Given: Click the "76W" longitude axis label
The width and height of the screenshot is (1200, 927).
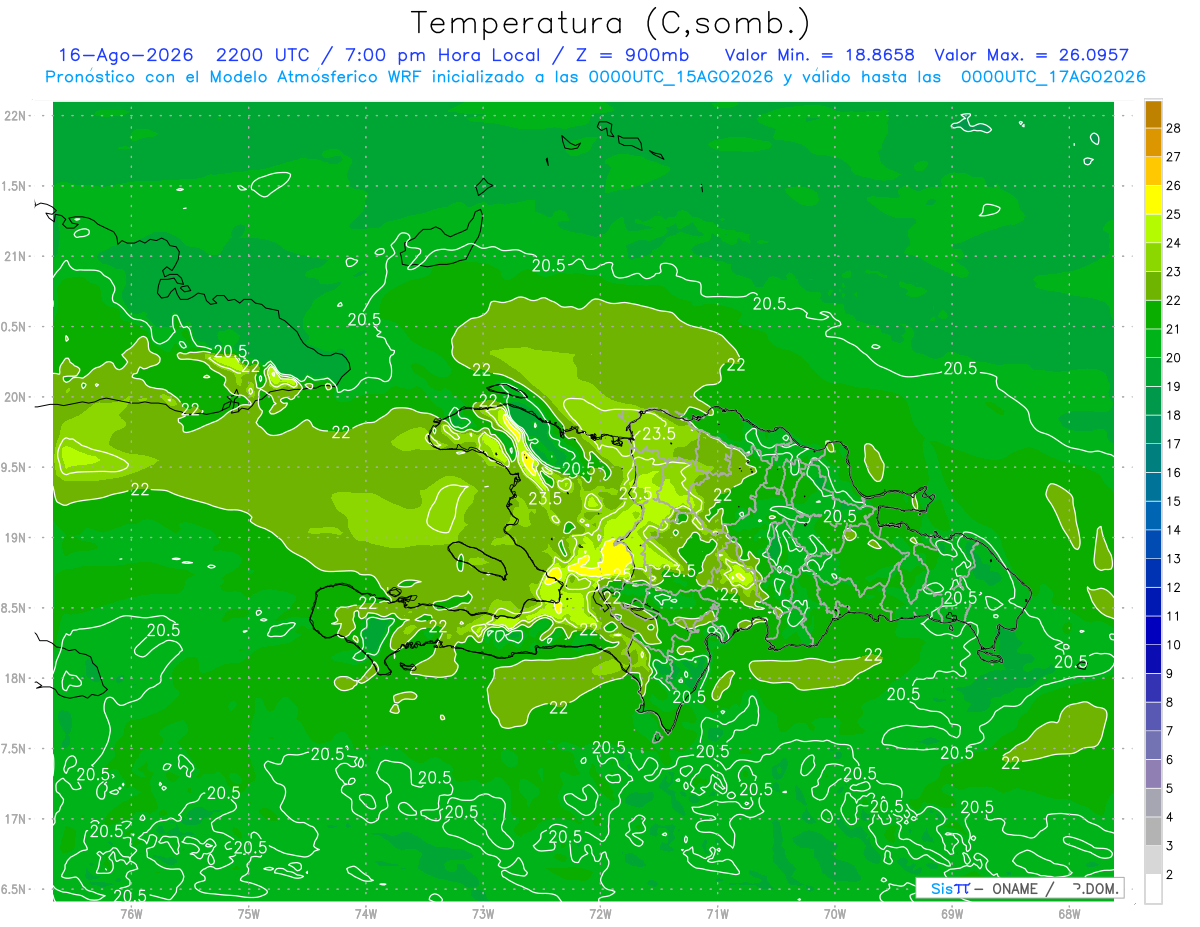Looking at the screenshot, I should pos(131,913).
